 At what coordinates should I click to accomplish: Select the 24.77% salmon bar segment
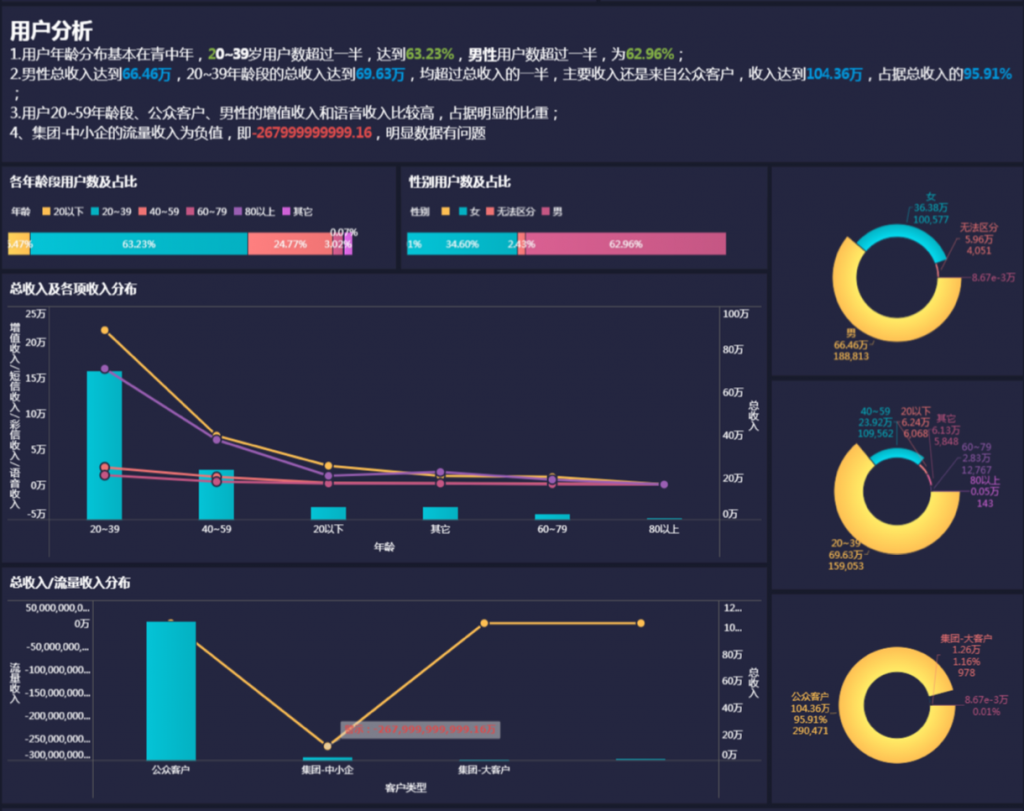(x=290, y=244)
